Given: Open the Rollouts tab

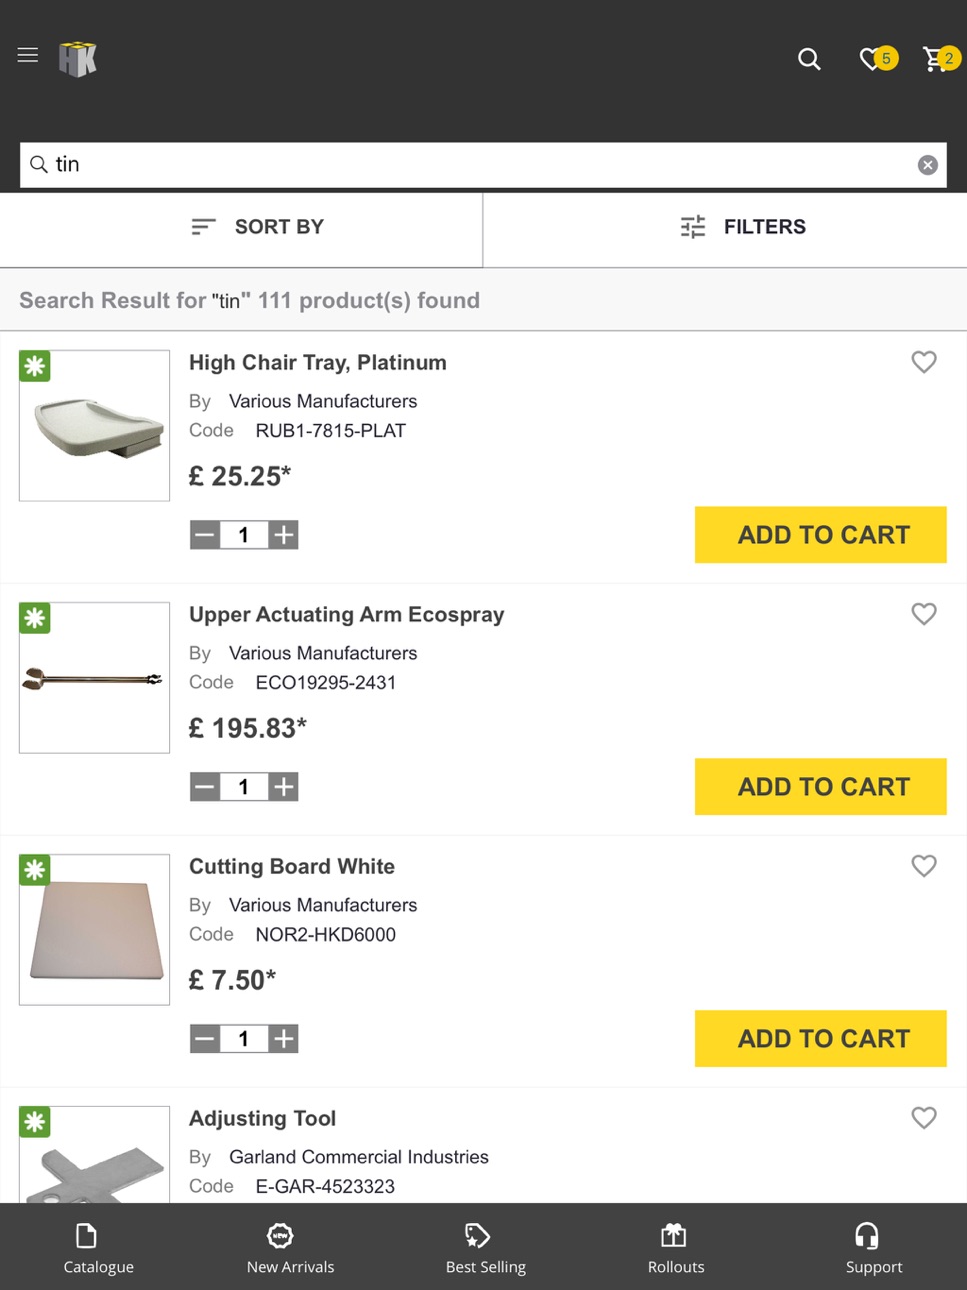Looking at the screenshot, I should tap(676, 1247).
